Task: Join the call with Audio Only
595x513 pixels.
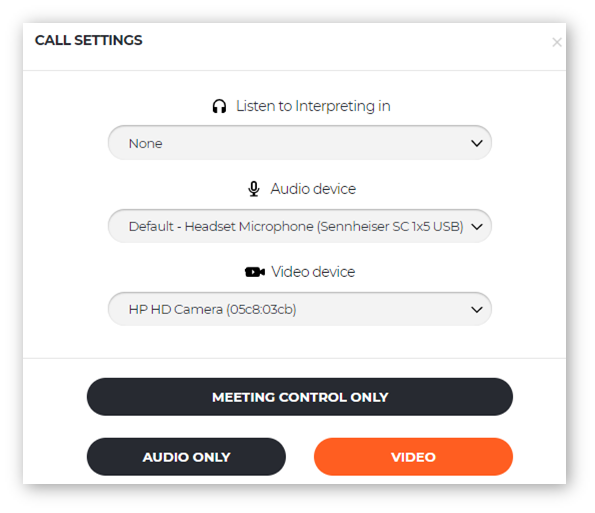Action: pos(186,457)
